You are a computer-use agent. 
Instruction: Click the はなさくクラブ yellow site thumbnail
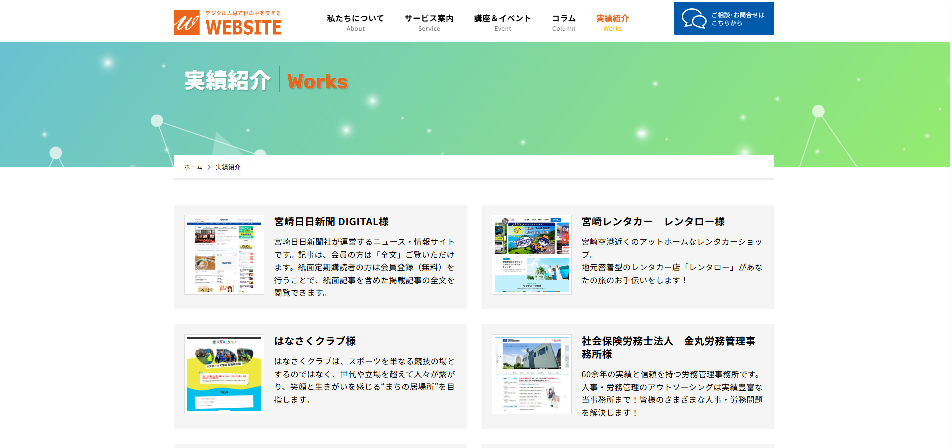click(224, 372)
